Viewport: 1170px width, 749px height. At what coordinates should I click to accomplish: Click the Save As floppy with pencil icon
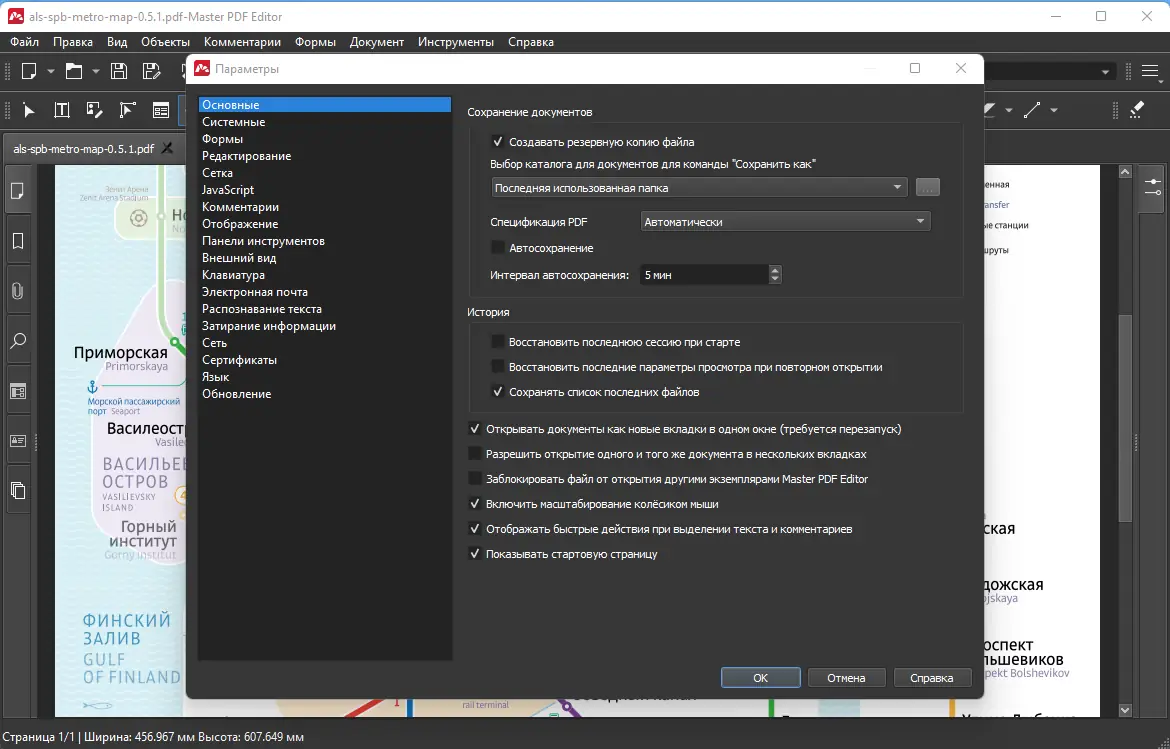pyautogui.click(x=151, y=71)
